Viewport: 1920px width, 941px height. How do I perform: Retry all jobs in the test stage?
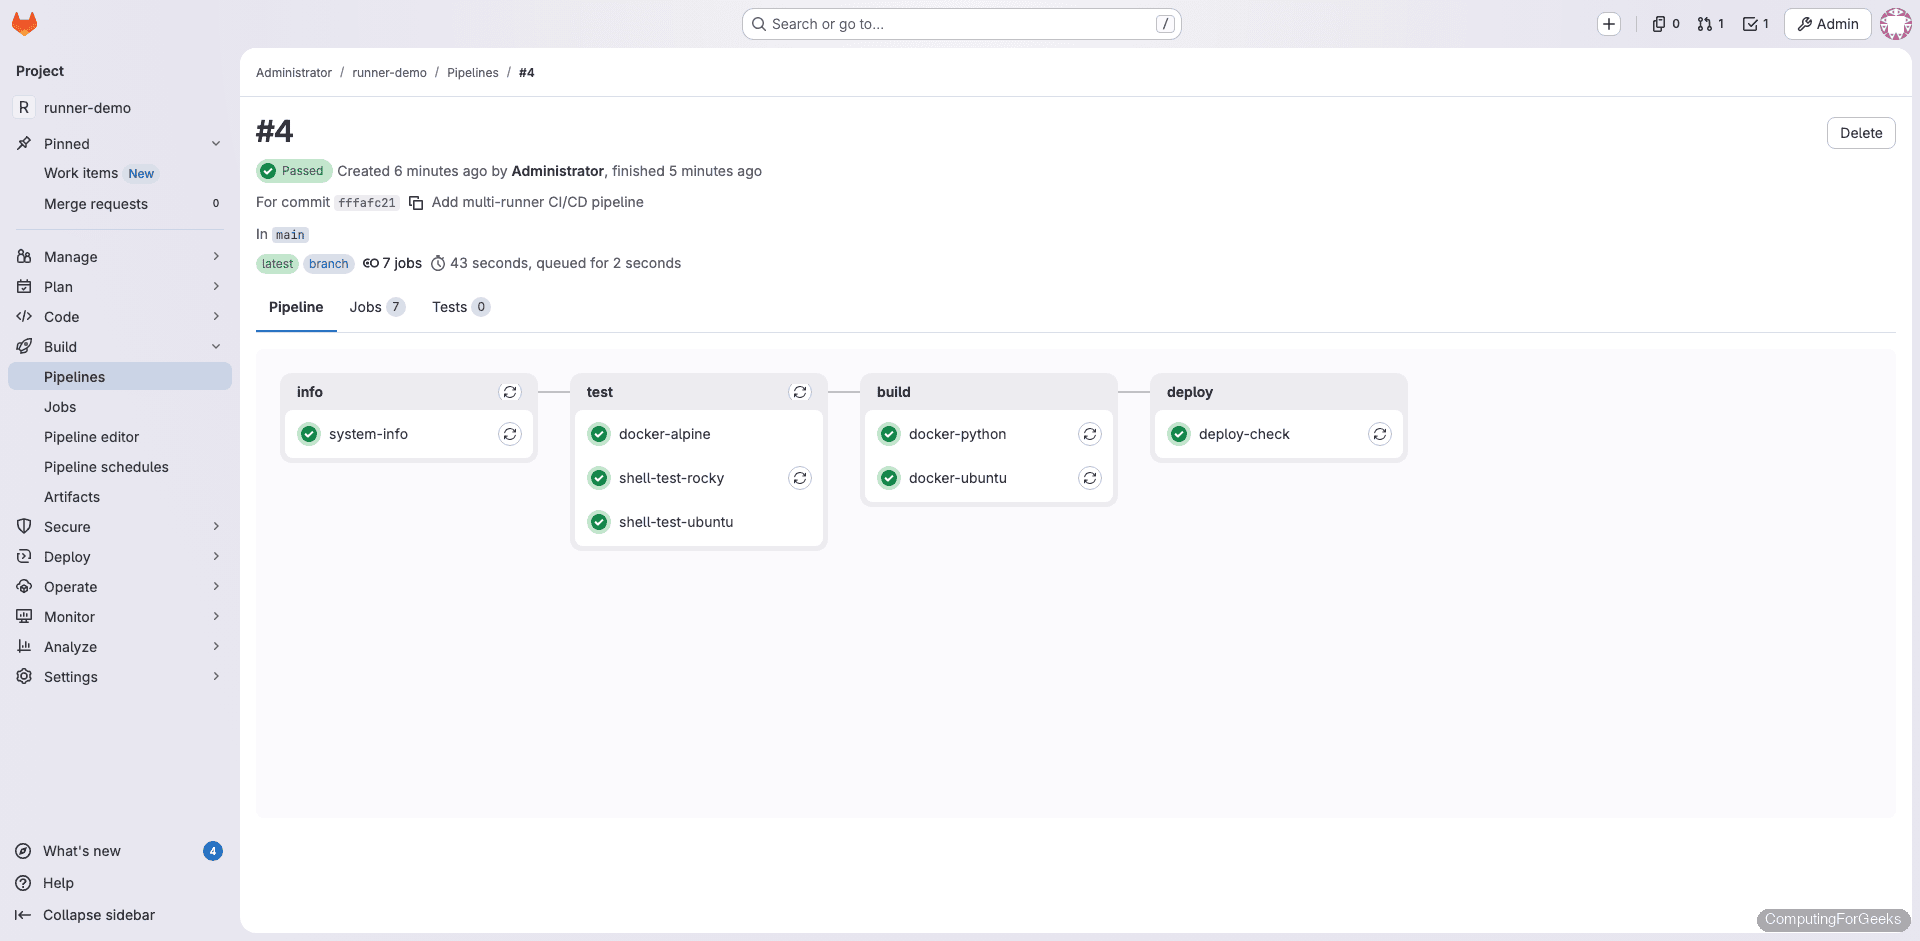800,392
